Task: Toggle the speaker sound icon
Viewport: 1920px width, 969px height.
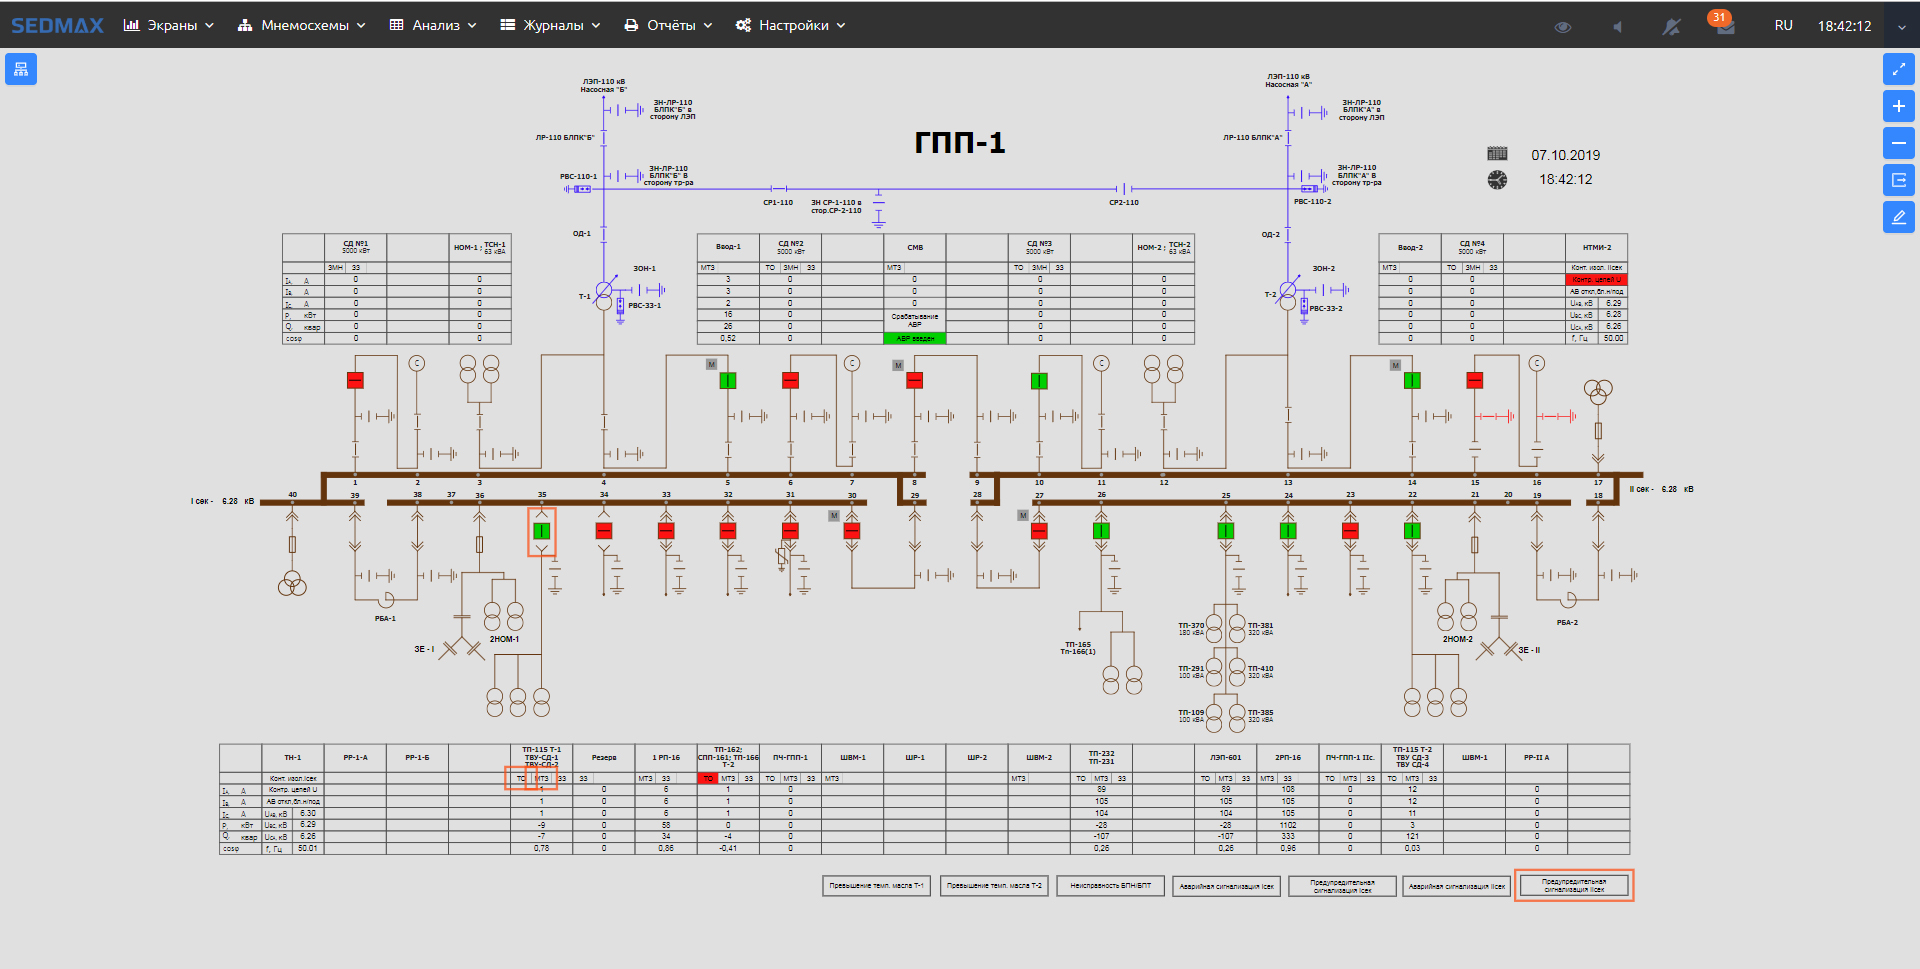Action: (x=1617, y=27)
